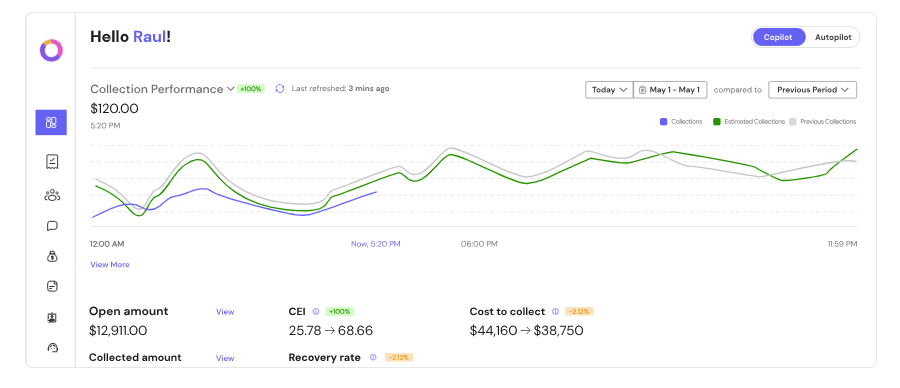Toggle the Collections legend swatch
This screenshot has height=388, width=900.
click(664, 122)
